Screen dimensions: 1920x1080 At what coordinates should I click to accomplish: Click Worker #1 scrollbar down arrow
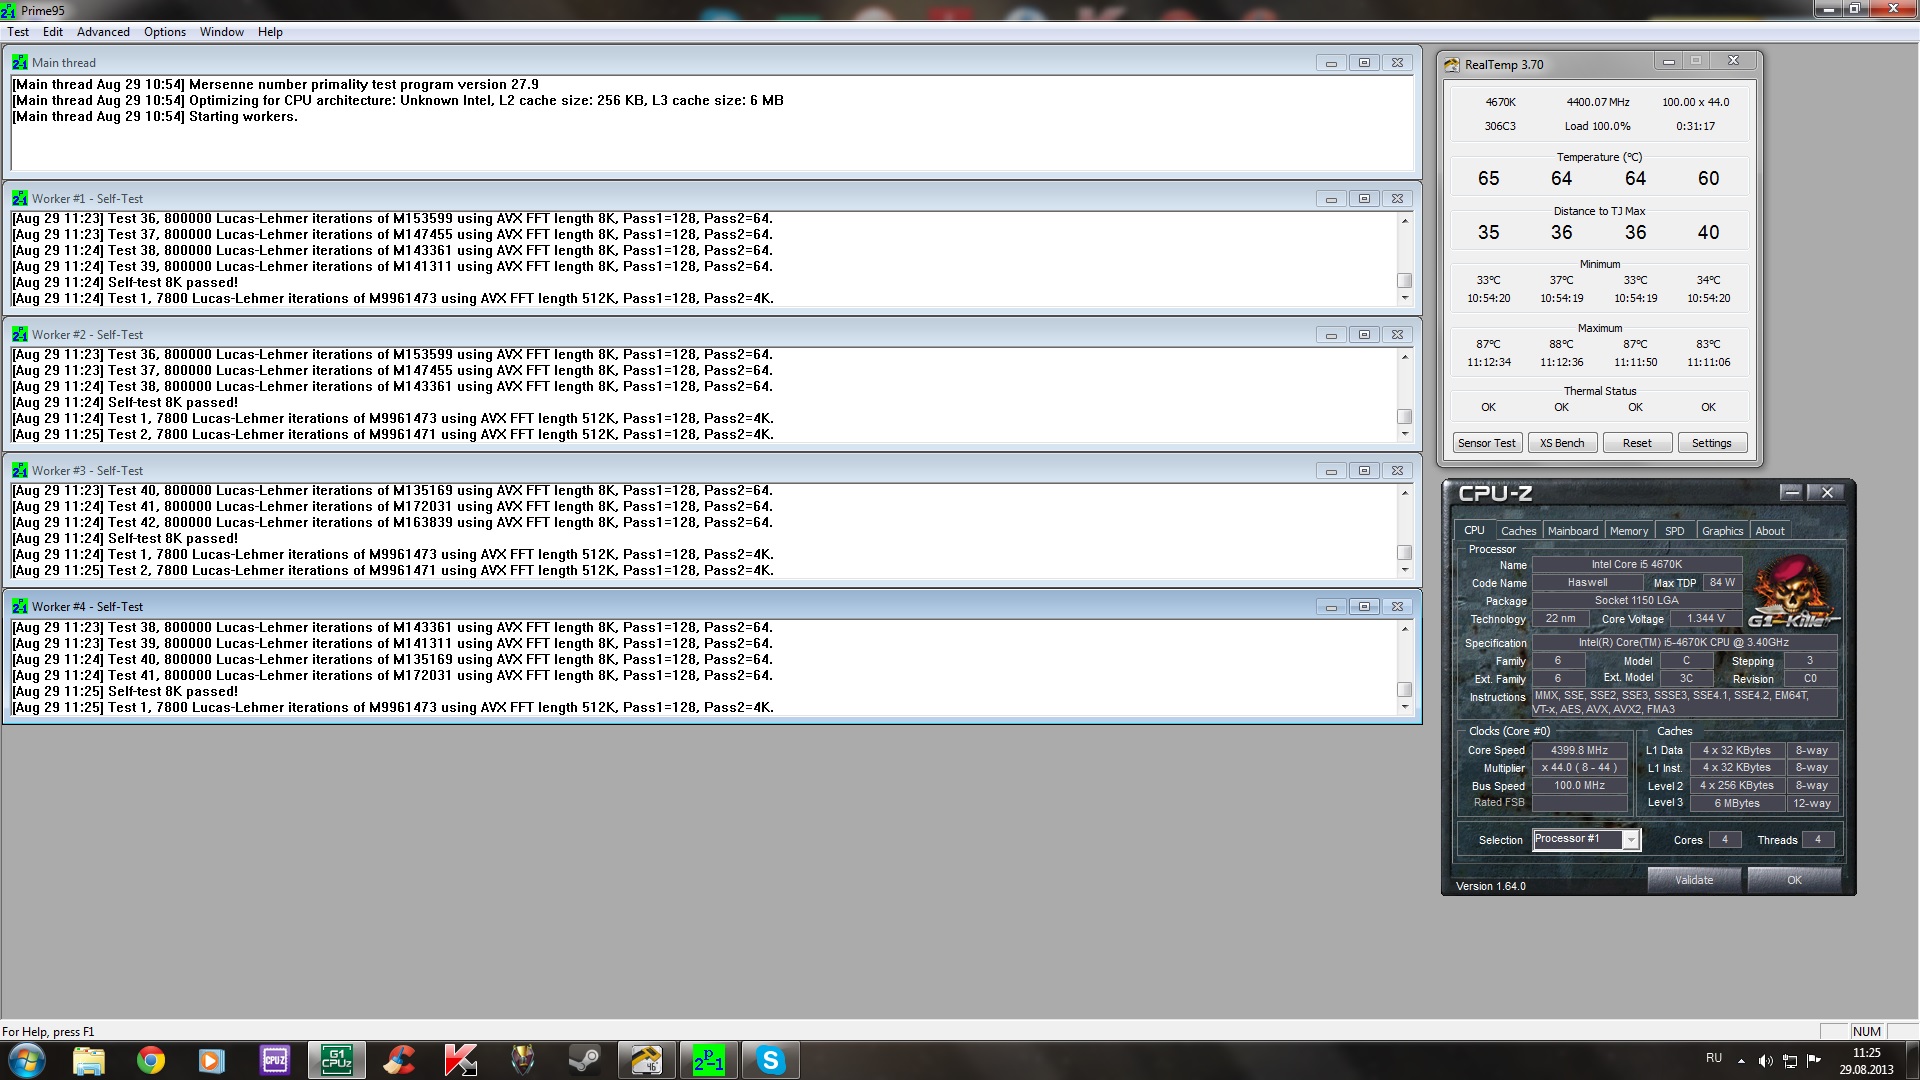click(x=1404, y=298)
